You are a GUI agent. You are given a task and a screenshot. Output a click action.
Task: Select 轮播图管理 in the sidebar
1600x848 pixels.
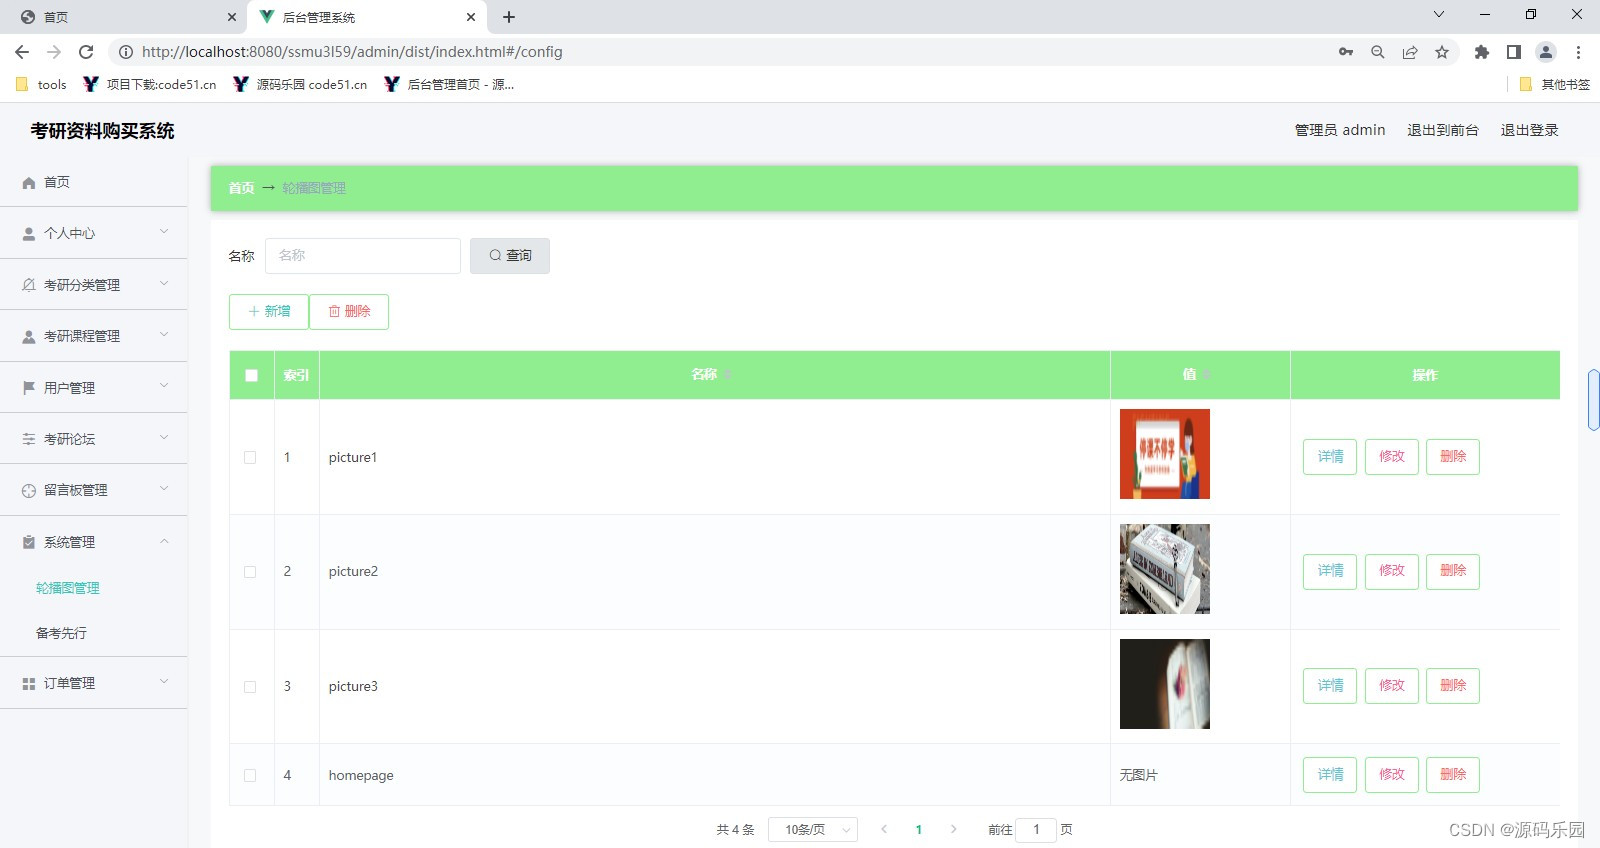click(x=68, y=588)
